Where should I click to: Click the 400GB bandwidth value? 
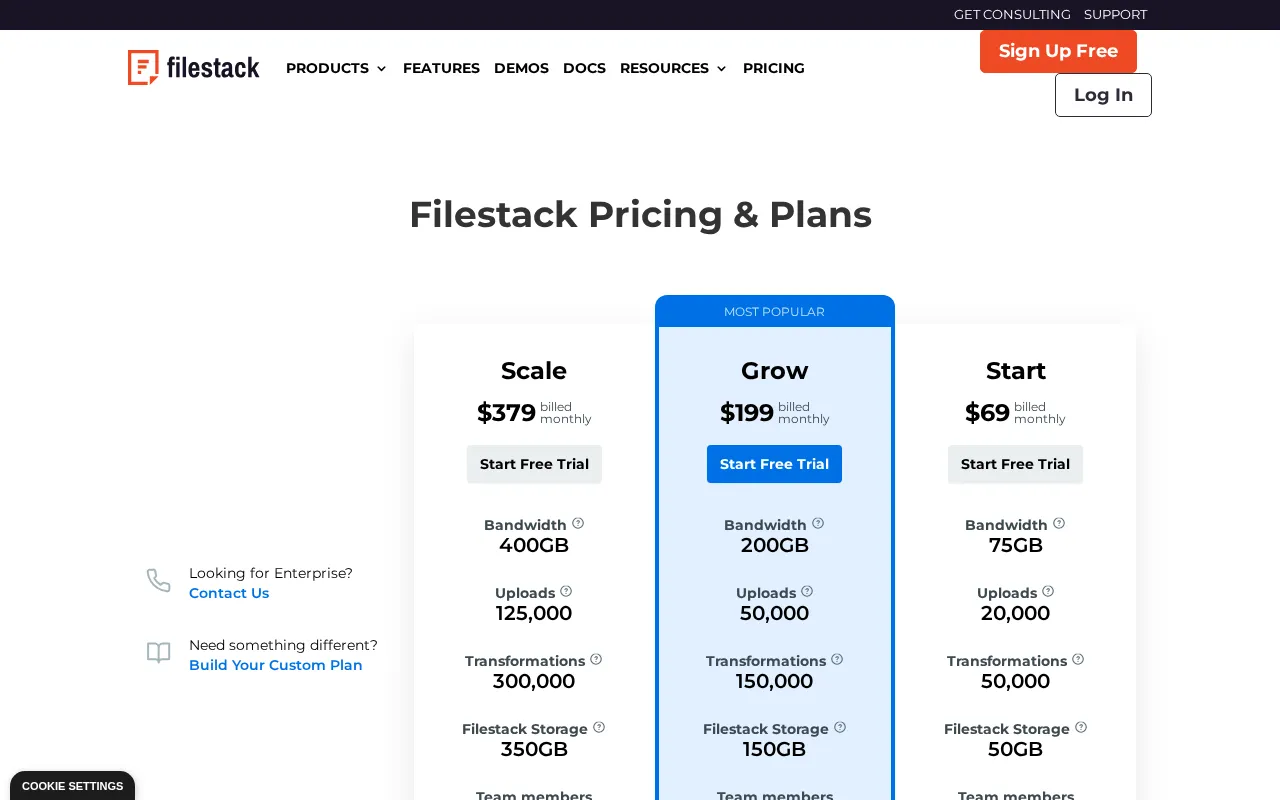coord(534,545)
